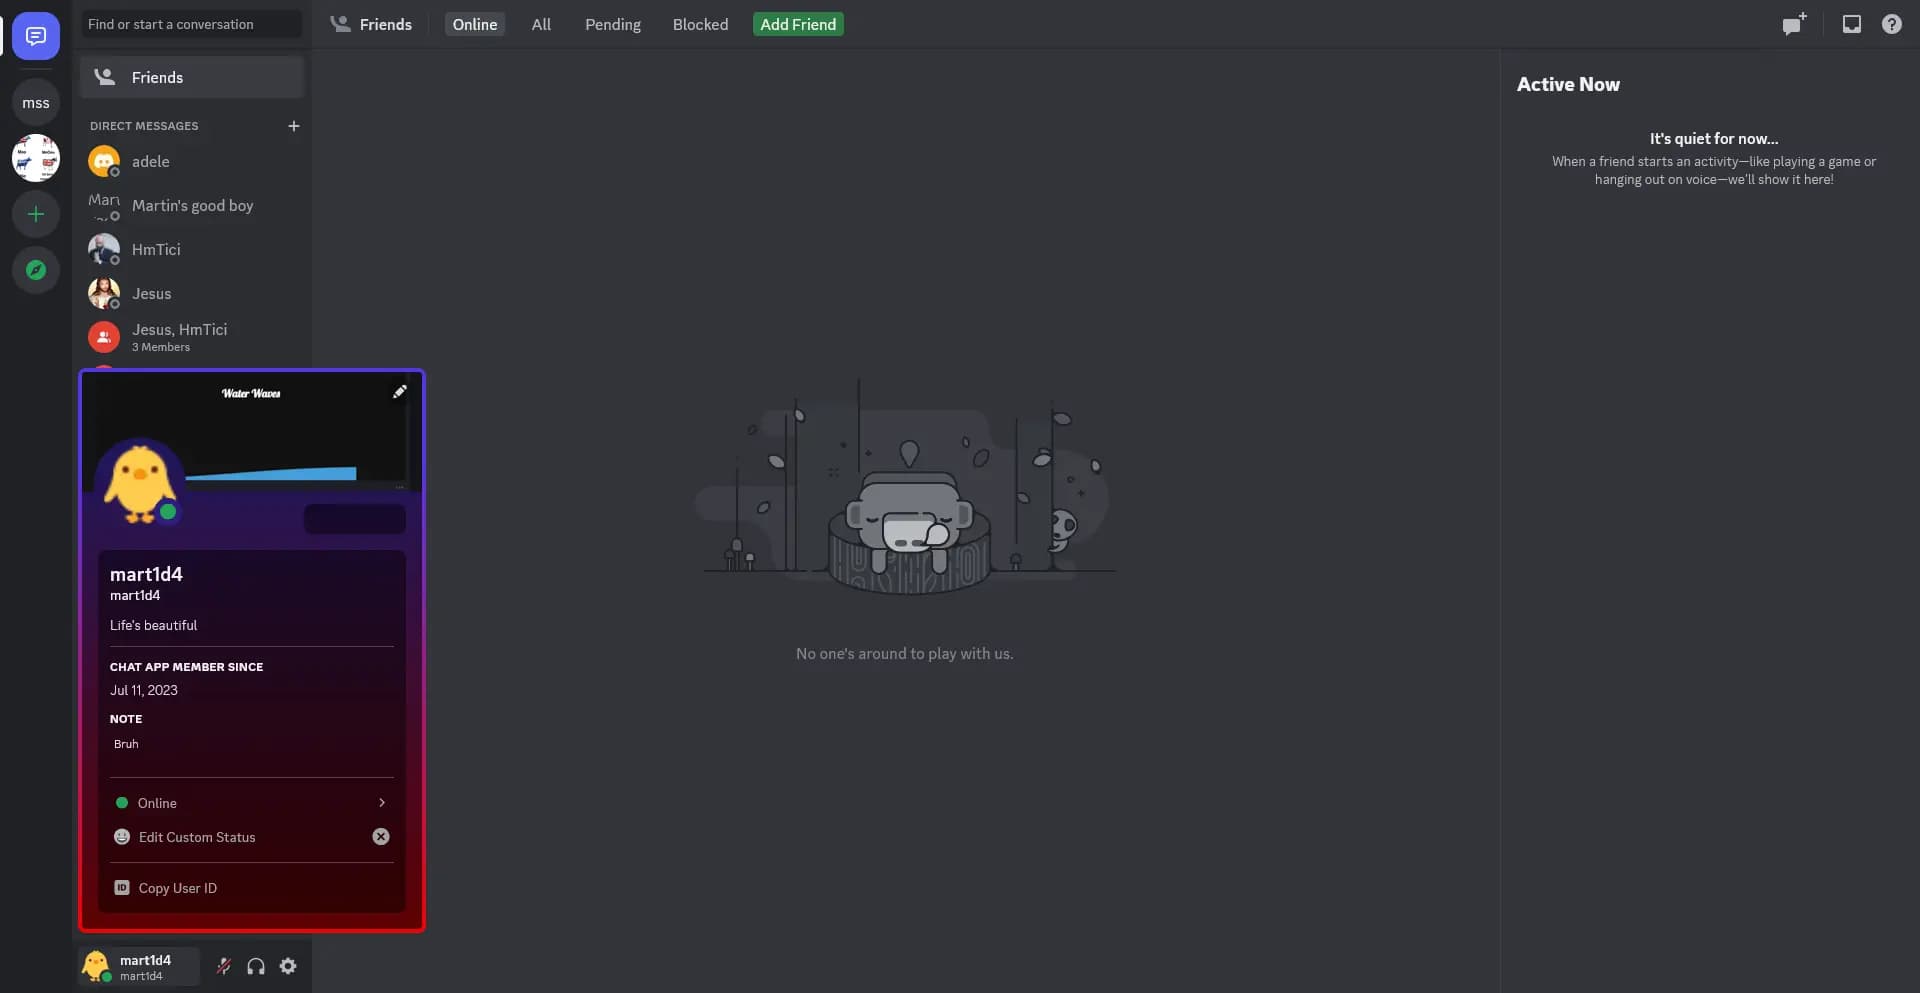This screenshot has height=993, width=1920.
Task: Toggle headphones deafen
Action: [x=256, y=966]
